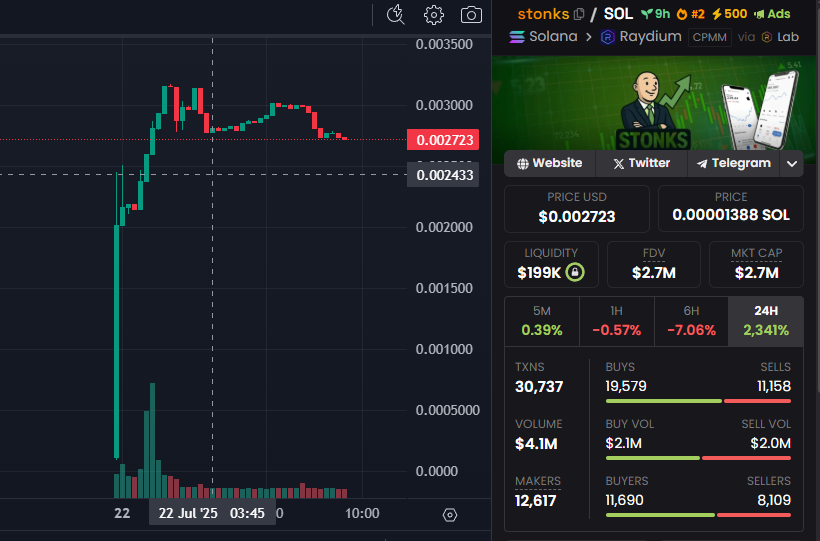The width and height of the screenshot is (820, 541).
Task: Copy the stonks token address icon
Action: 579,14
